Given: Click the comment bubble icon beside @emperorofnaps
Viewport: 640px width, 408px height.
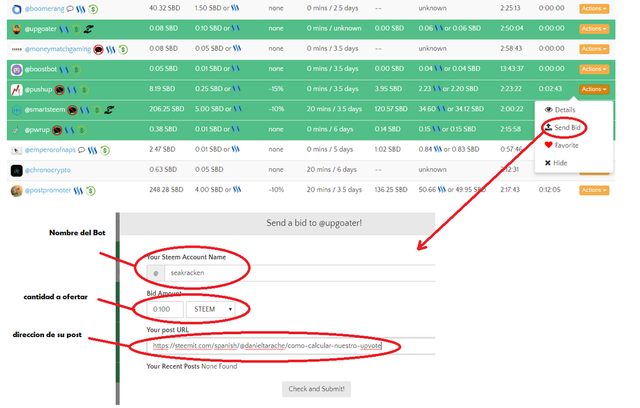Looking at the screenshot, I should 81,150.
